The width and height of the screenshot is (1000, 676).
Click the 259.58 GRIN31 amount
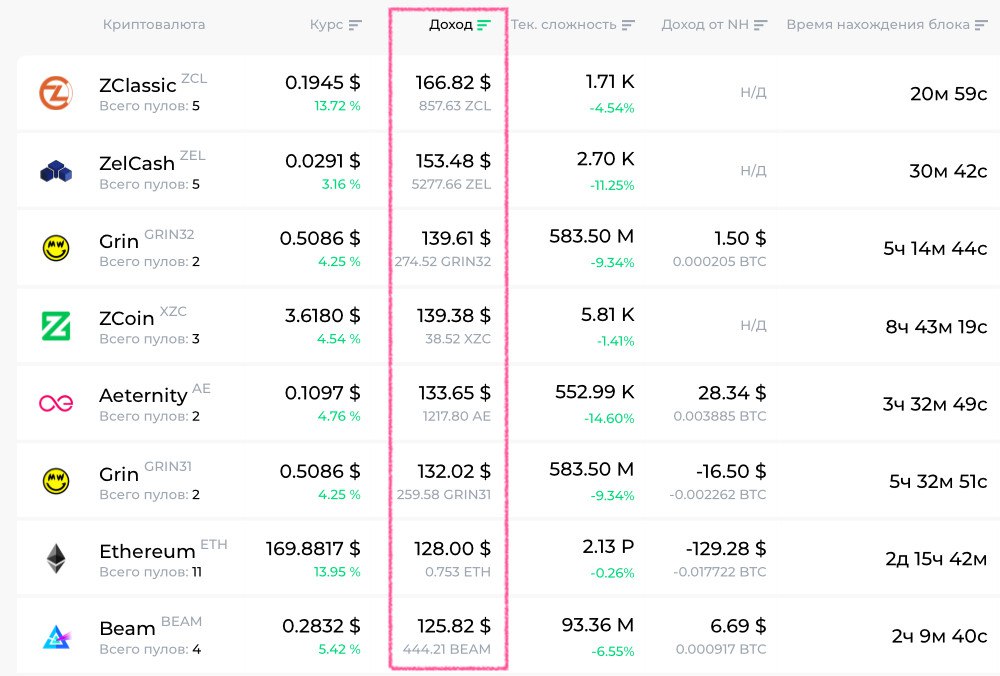point(444,494)
